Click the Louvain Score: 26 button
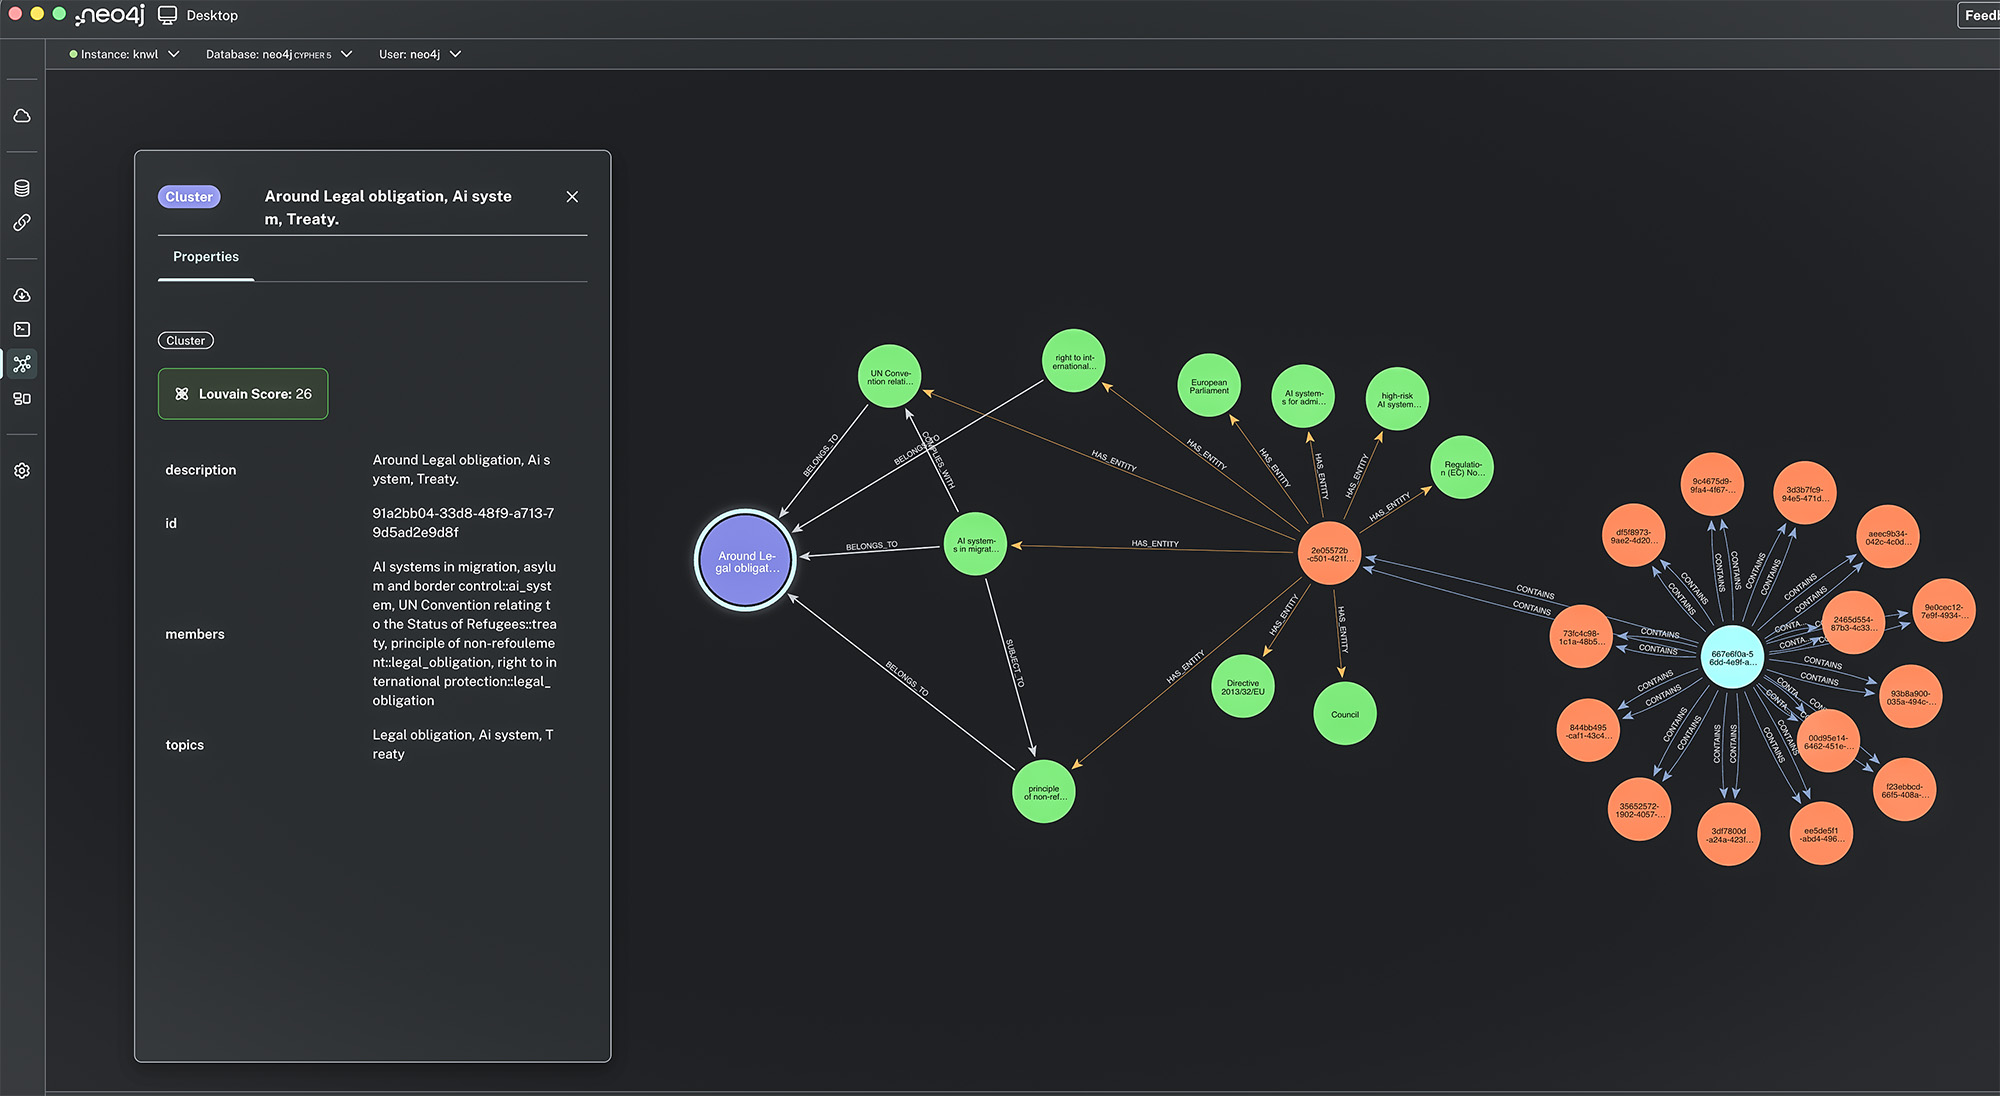 click(x=243, y=394)
